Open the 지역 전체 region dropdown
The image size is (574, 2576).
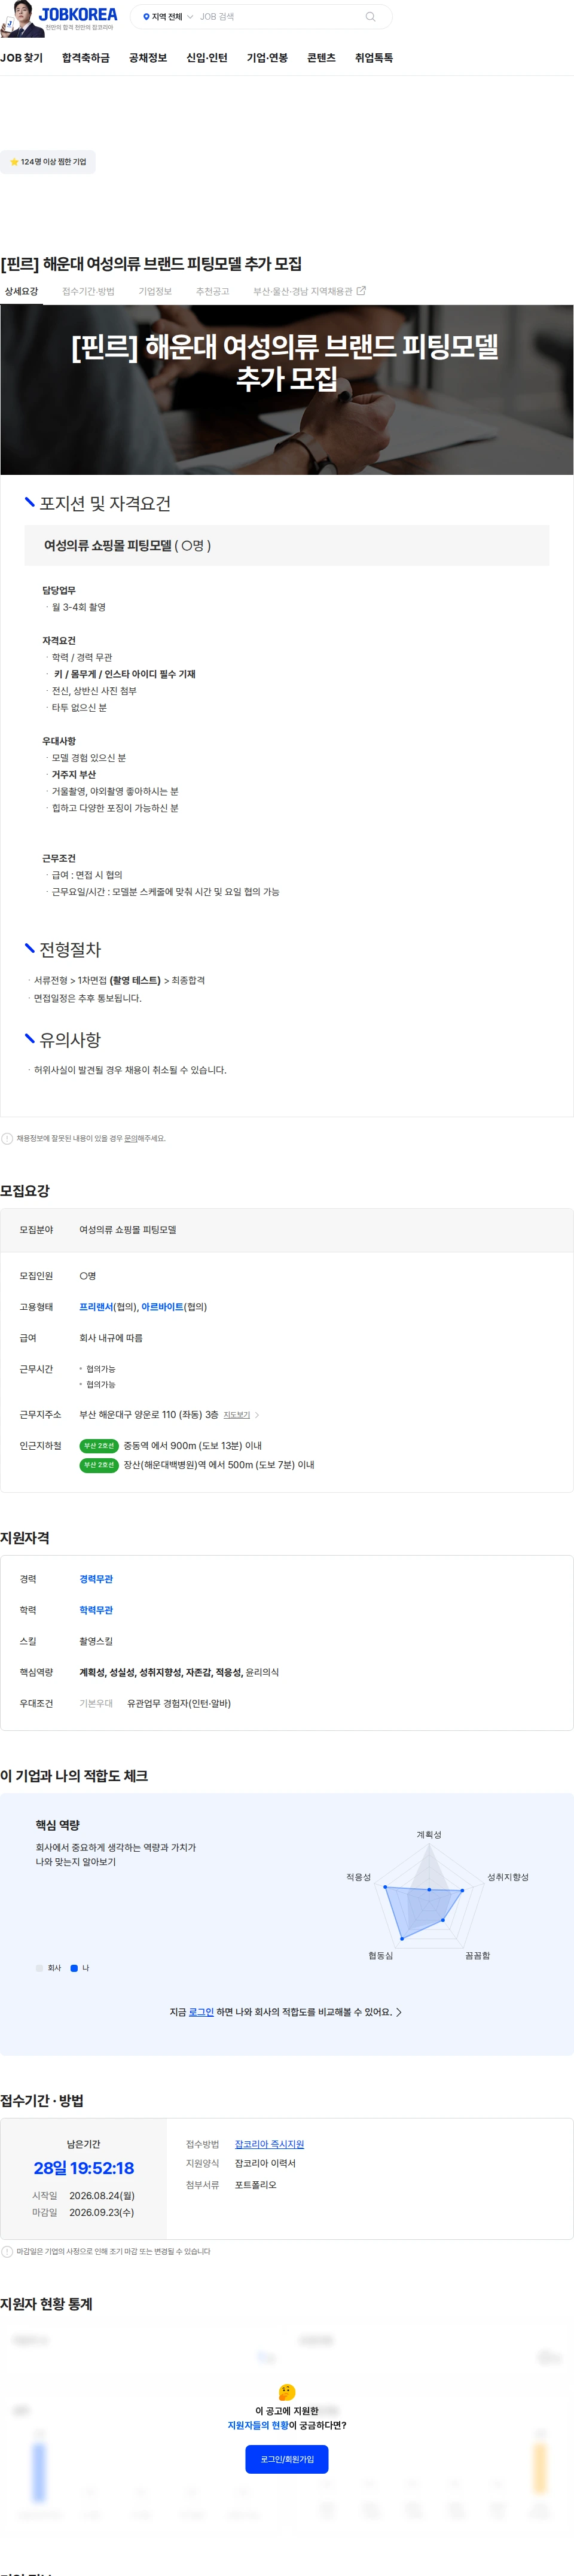(167, 17)
